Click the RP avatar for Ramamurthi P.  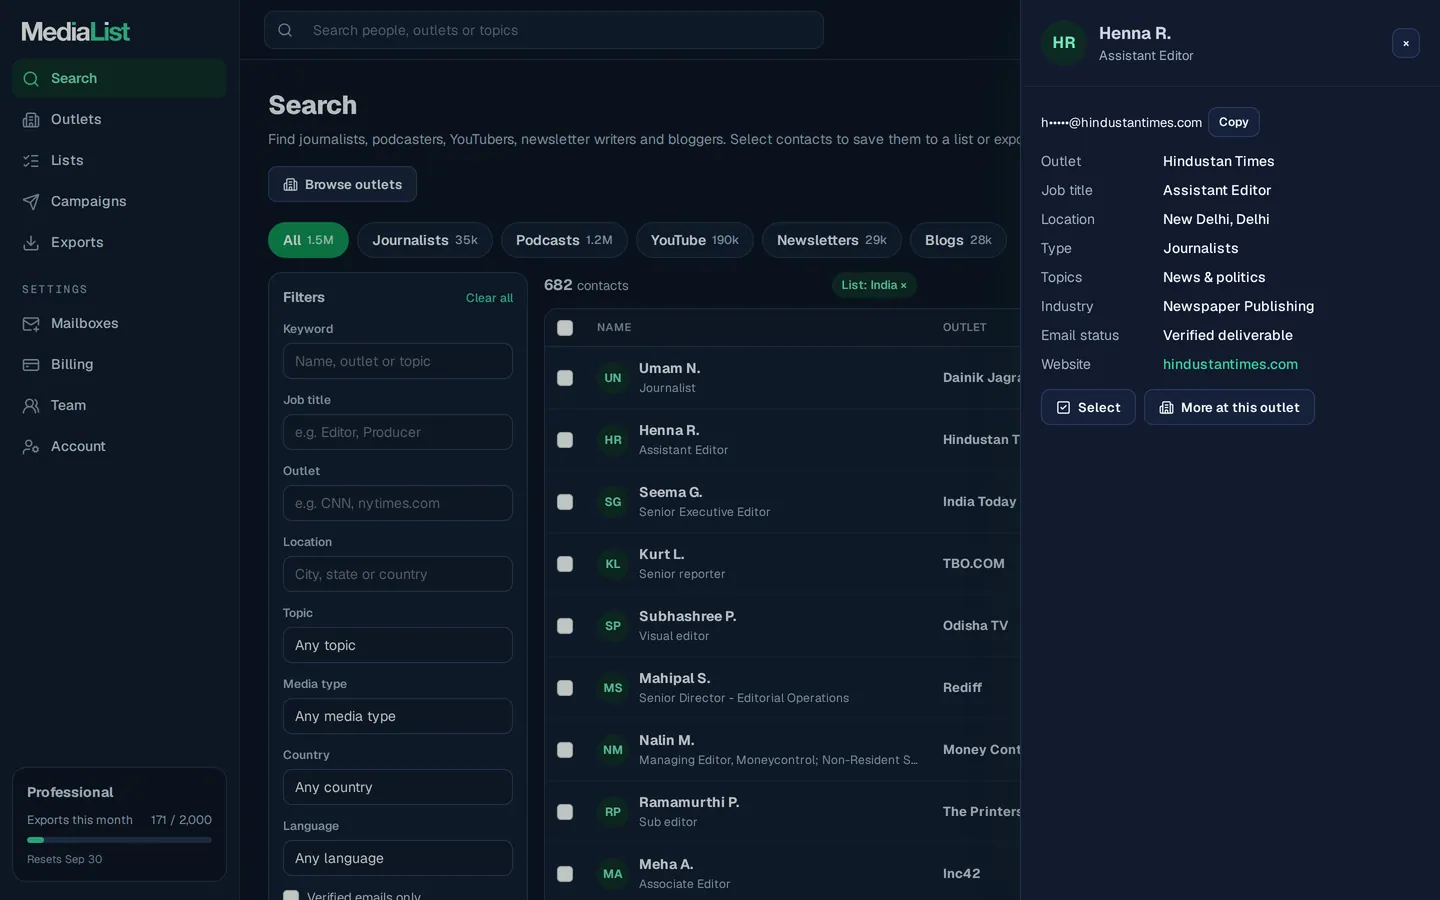pos(613,812)
